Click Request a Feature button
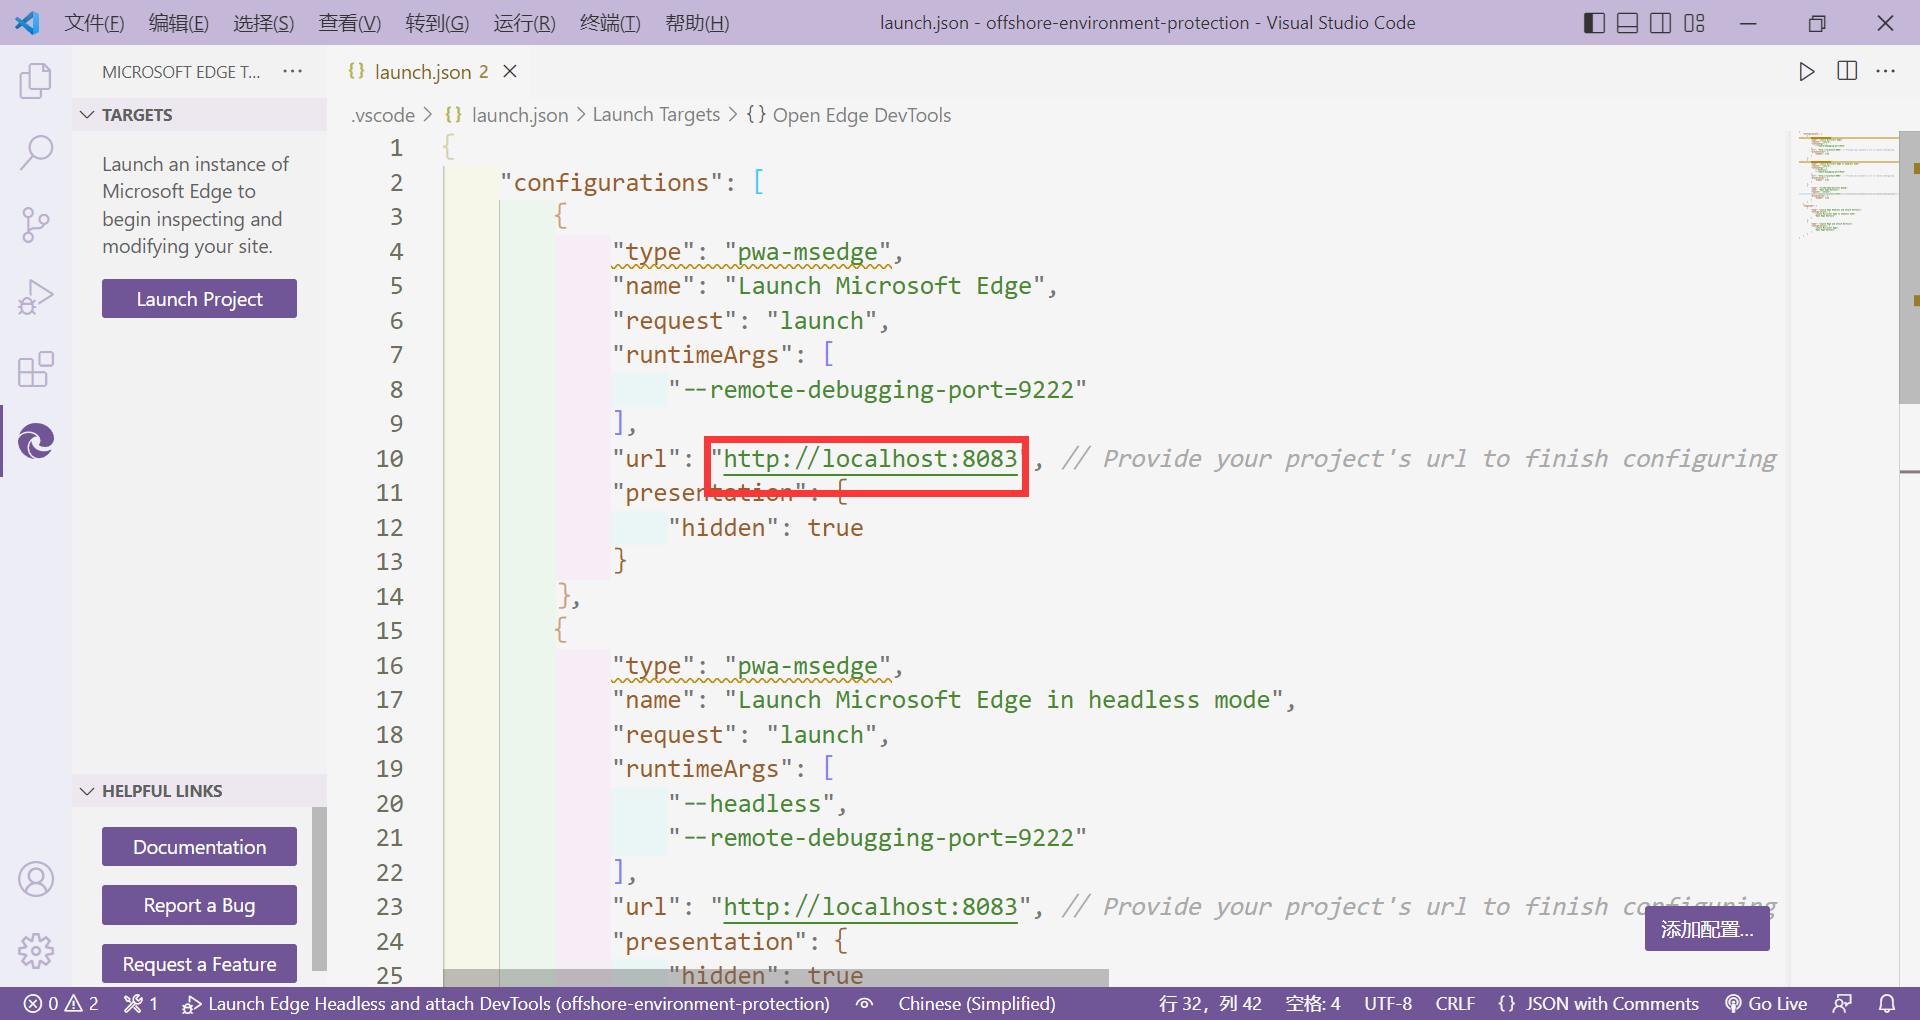Image resolution: width=1920 pixels, height=1020 pixels. point(199,964)
